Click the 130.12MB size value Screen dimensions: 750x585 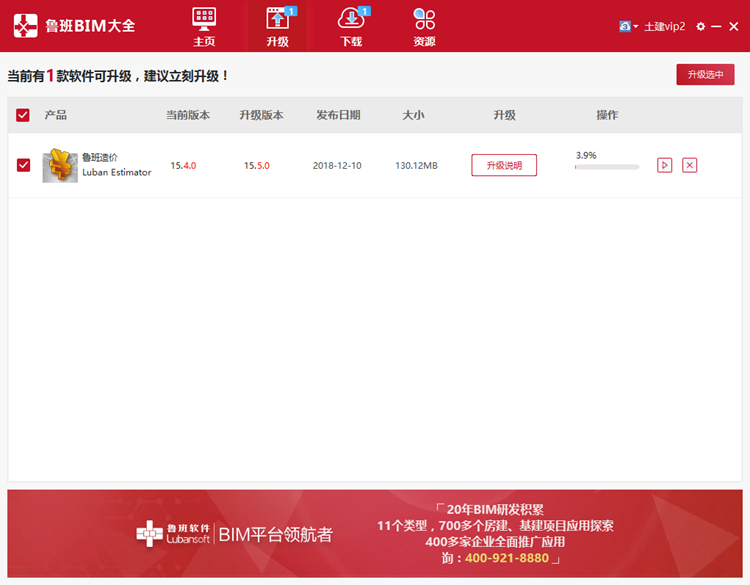click(x=416, y=166)
